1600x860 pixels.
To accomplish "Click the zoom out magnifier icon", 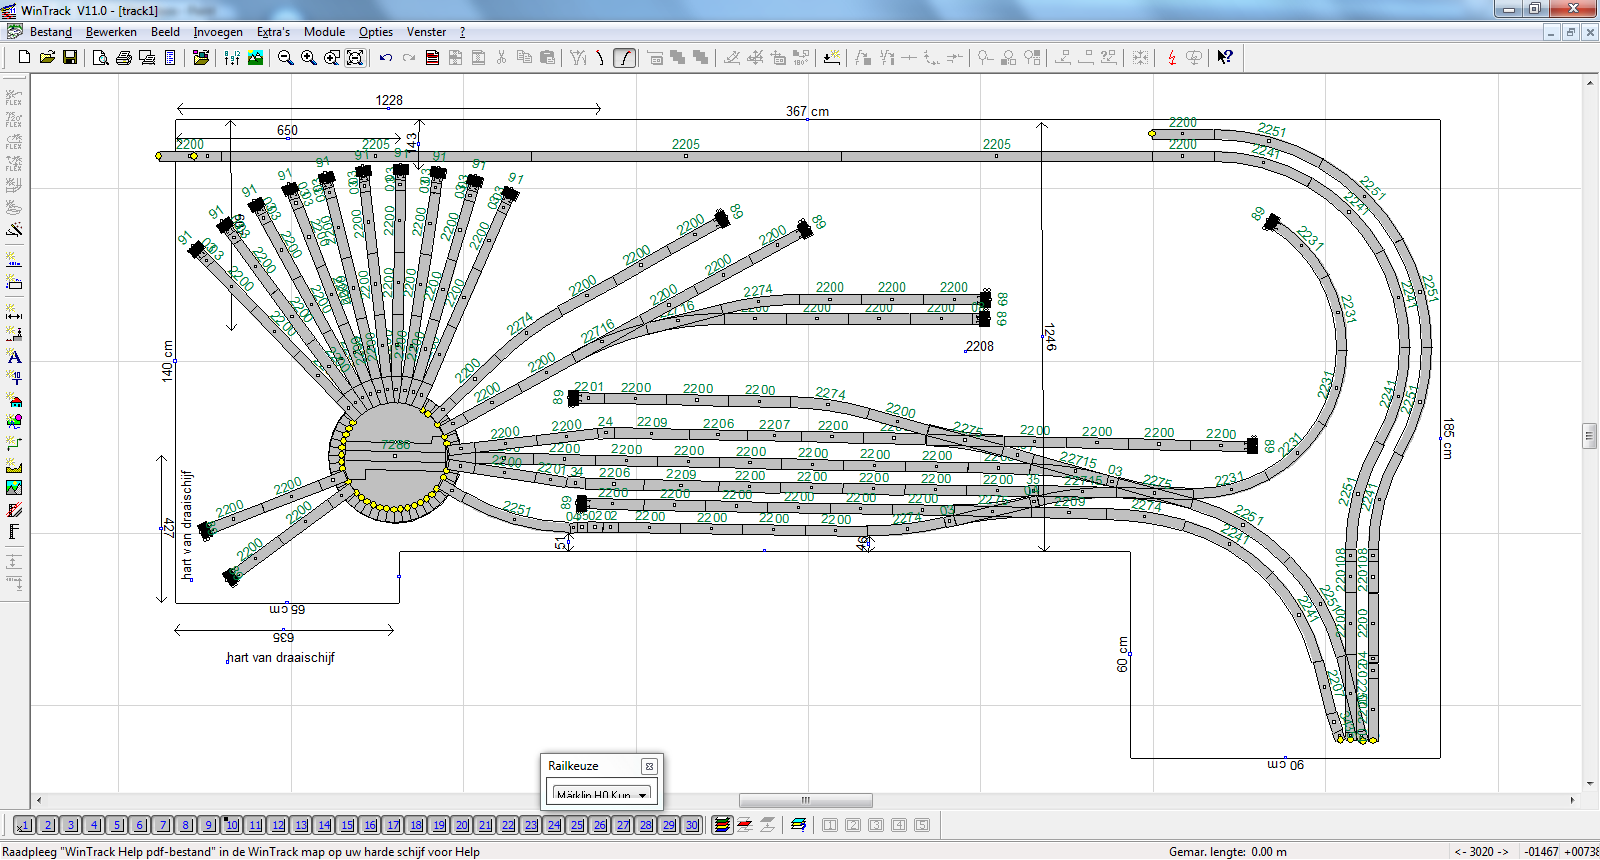I will click(x=285, y=57).
